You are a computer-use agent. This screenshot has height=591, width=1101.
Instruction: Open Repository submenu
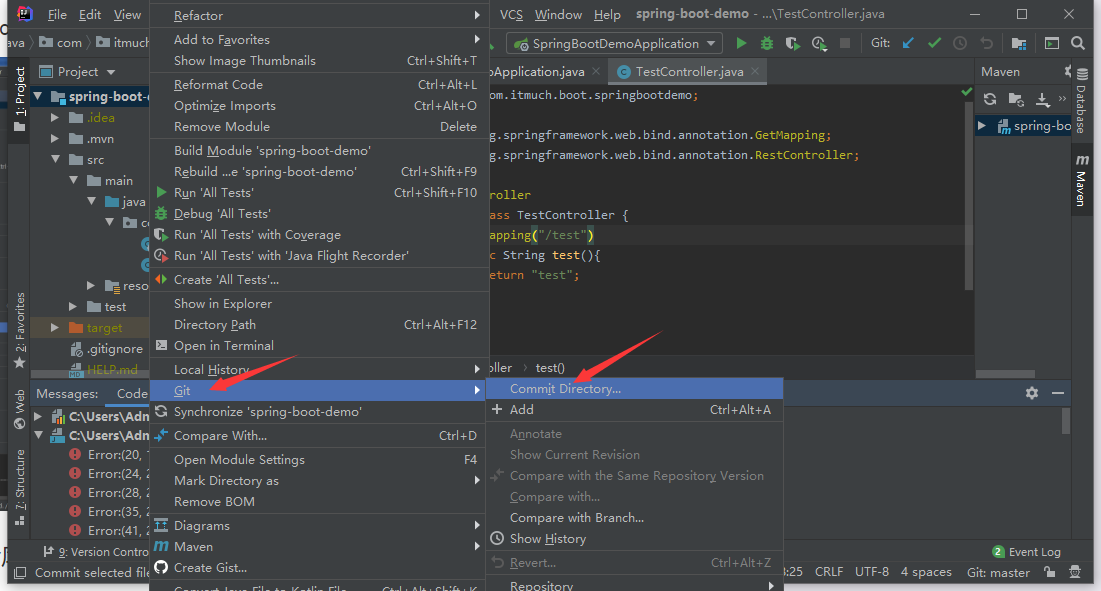click(x=634, y=585)
